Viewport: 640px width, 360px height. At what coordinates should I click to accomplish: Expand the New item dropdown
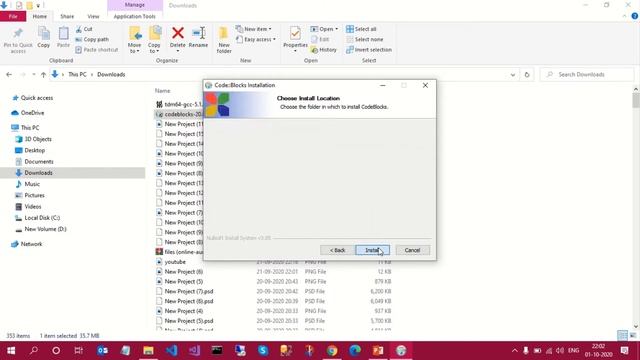253,29
